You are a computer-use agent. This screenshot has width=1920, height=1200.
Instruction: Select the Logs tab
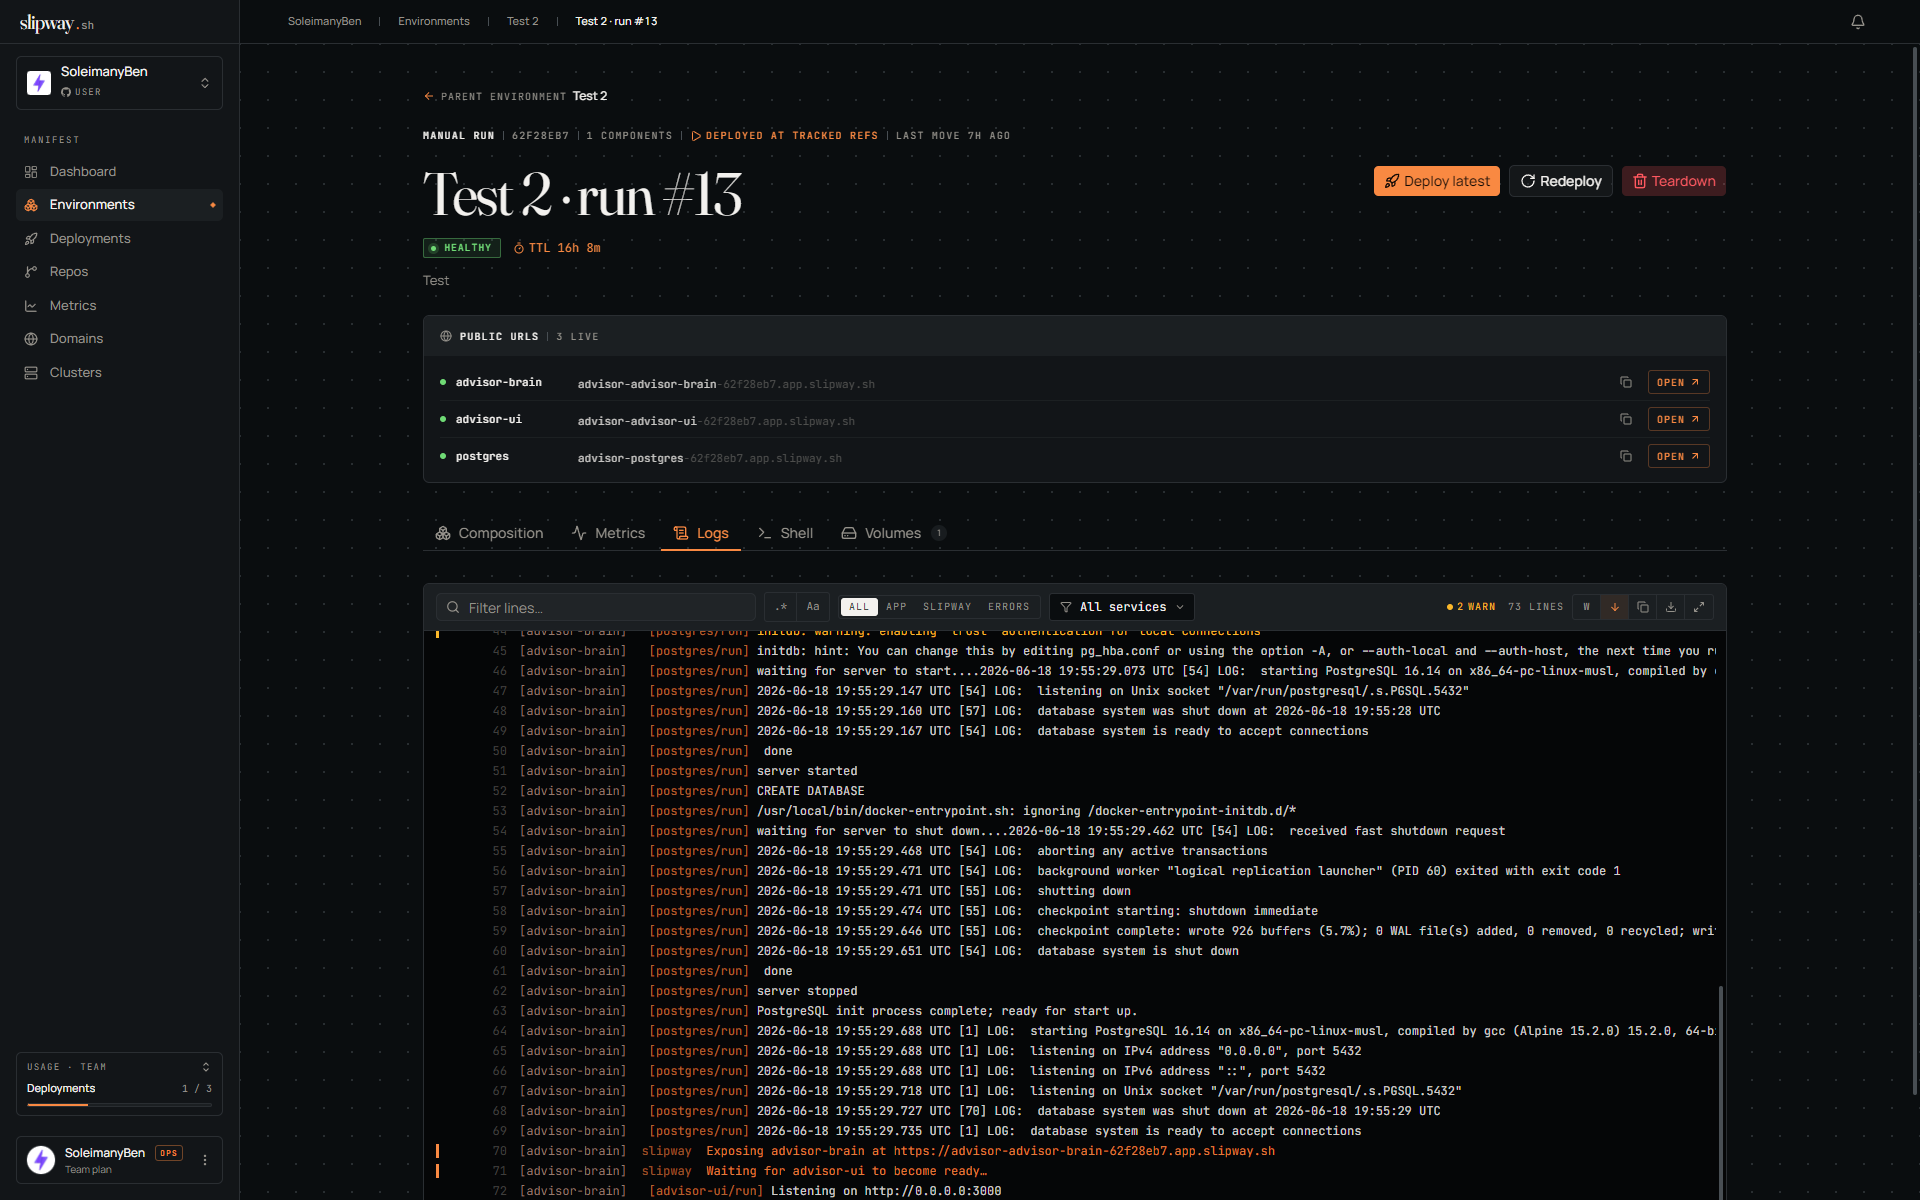[701, 533]
